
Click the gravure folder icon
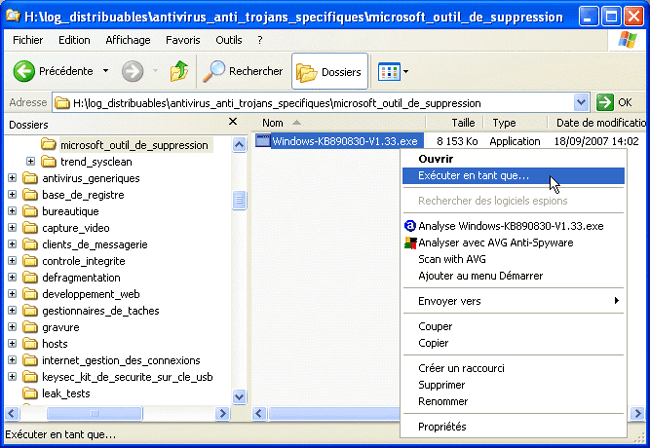(30, 327)
